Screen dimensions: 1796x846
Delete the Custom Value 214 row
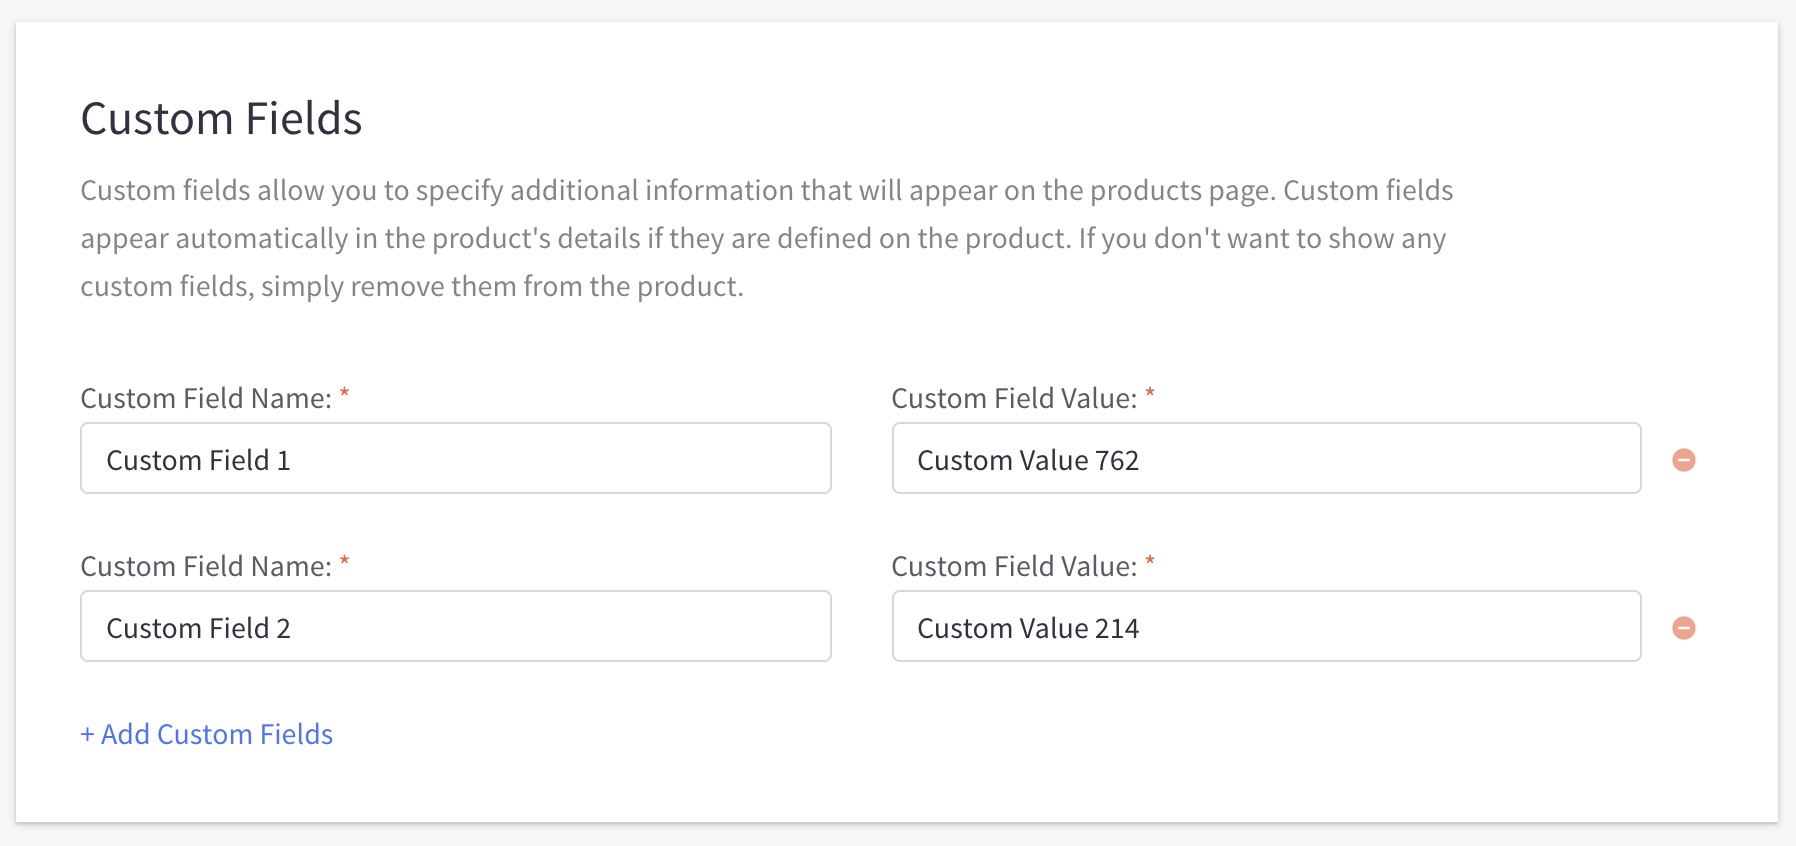1684,628
